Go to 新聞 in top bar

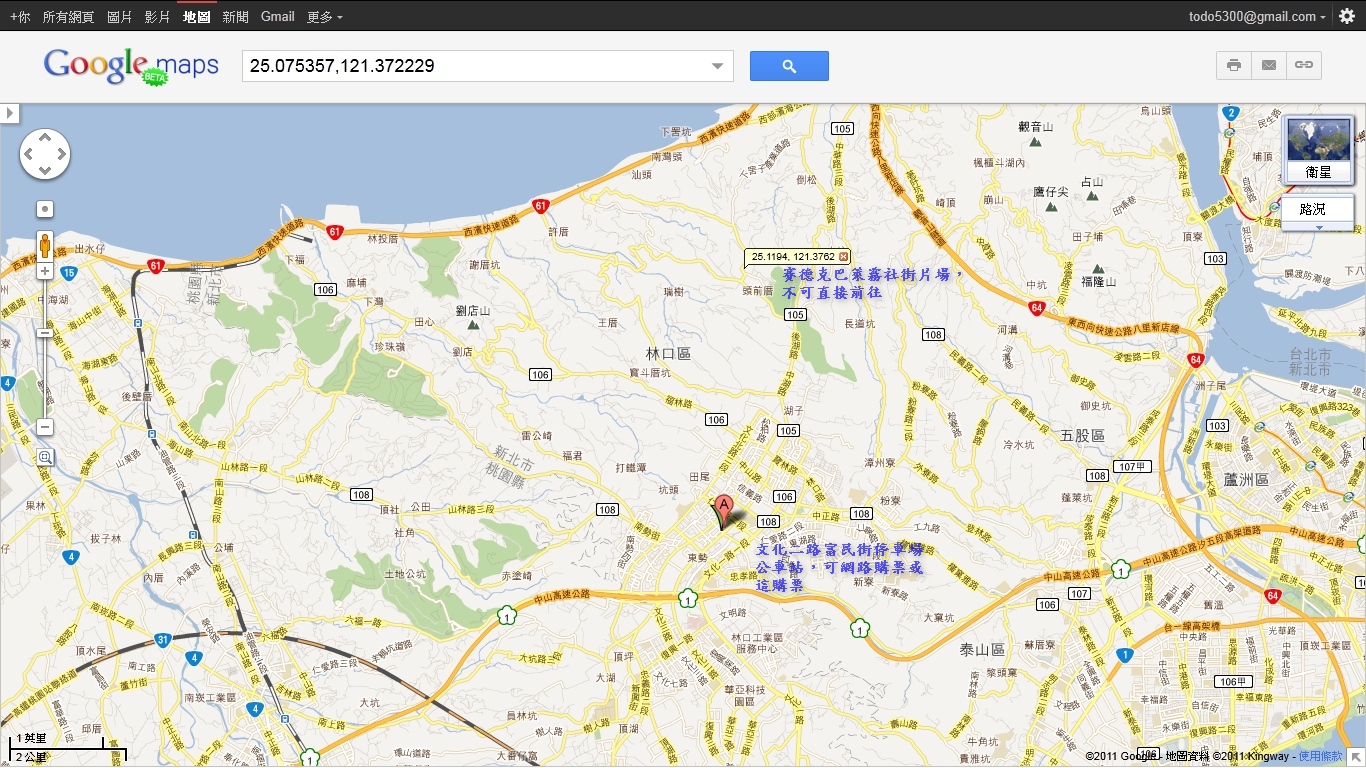pyautogui.click(x=235, y=16)
